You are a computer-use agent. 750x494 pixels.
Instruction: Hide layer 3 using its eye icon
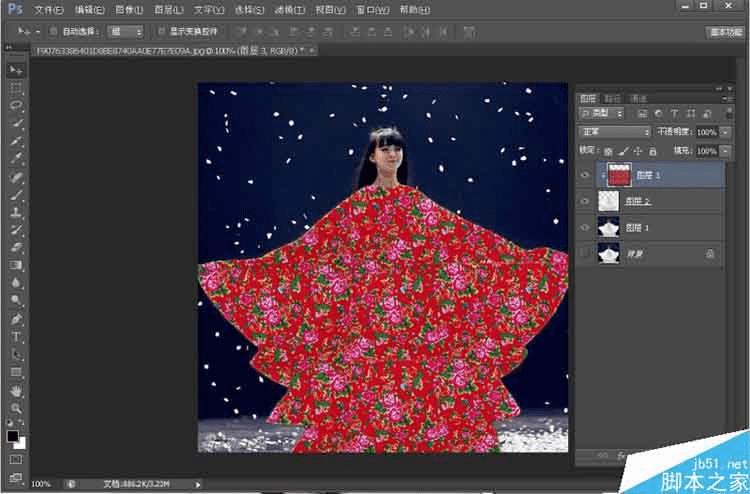pos(585,175)
